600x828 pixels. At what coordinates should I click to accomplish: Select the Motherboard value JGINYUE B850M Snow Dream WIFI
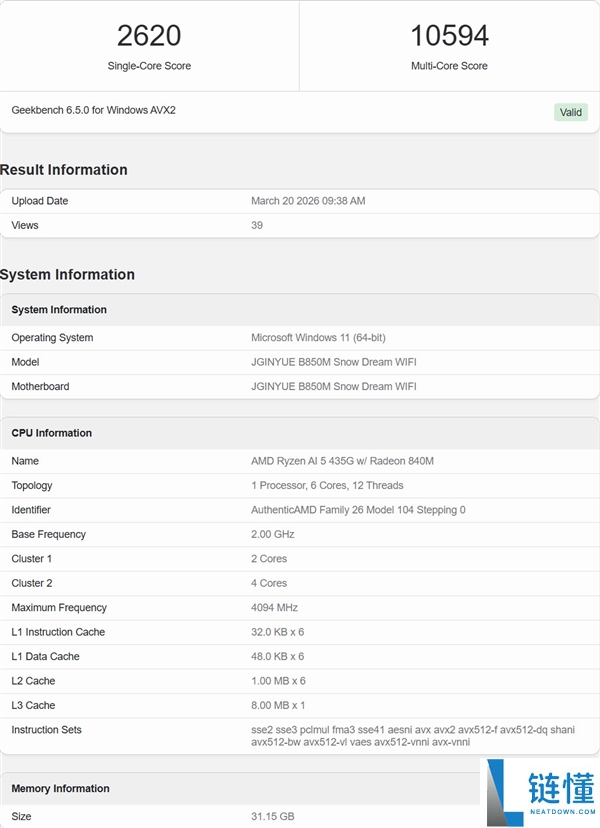pyautogui.click(x=334, y=386)
